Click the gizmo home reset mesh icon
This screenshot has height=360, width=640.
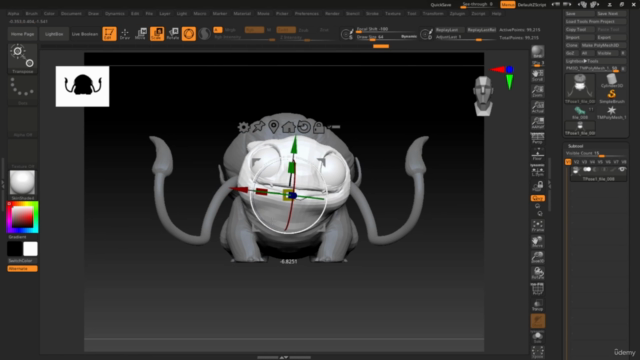pos(289,127)
